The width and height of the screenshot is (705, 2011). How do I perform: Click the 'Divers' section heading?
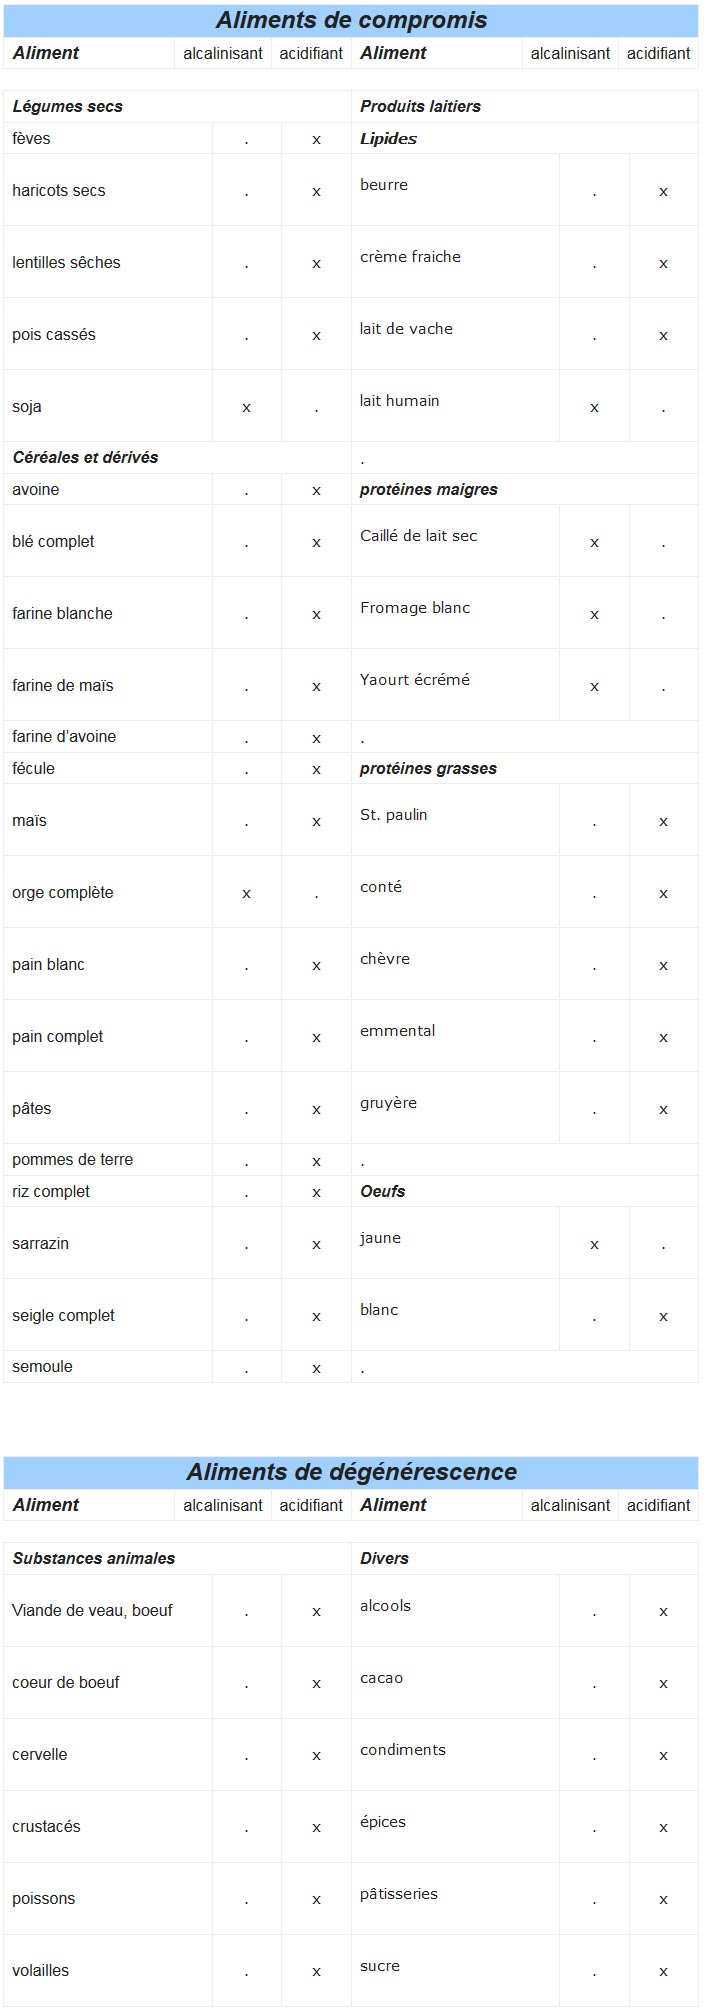(384, 1559)
